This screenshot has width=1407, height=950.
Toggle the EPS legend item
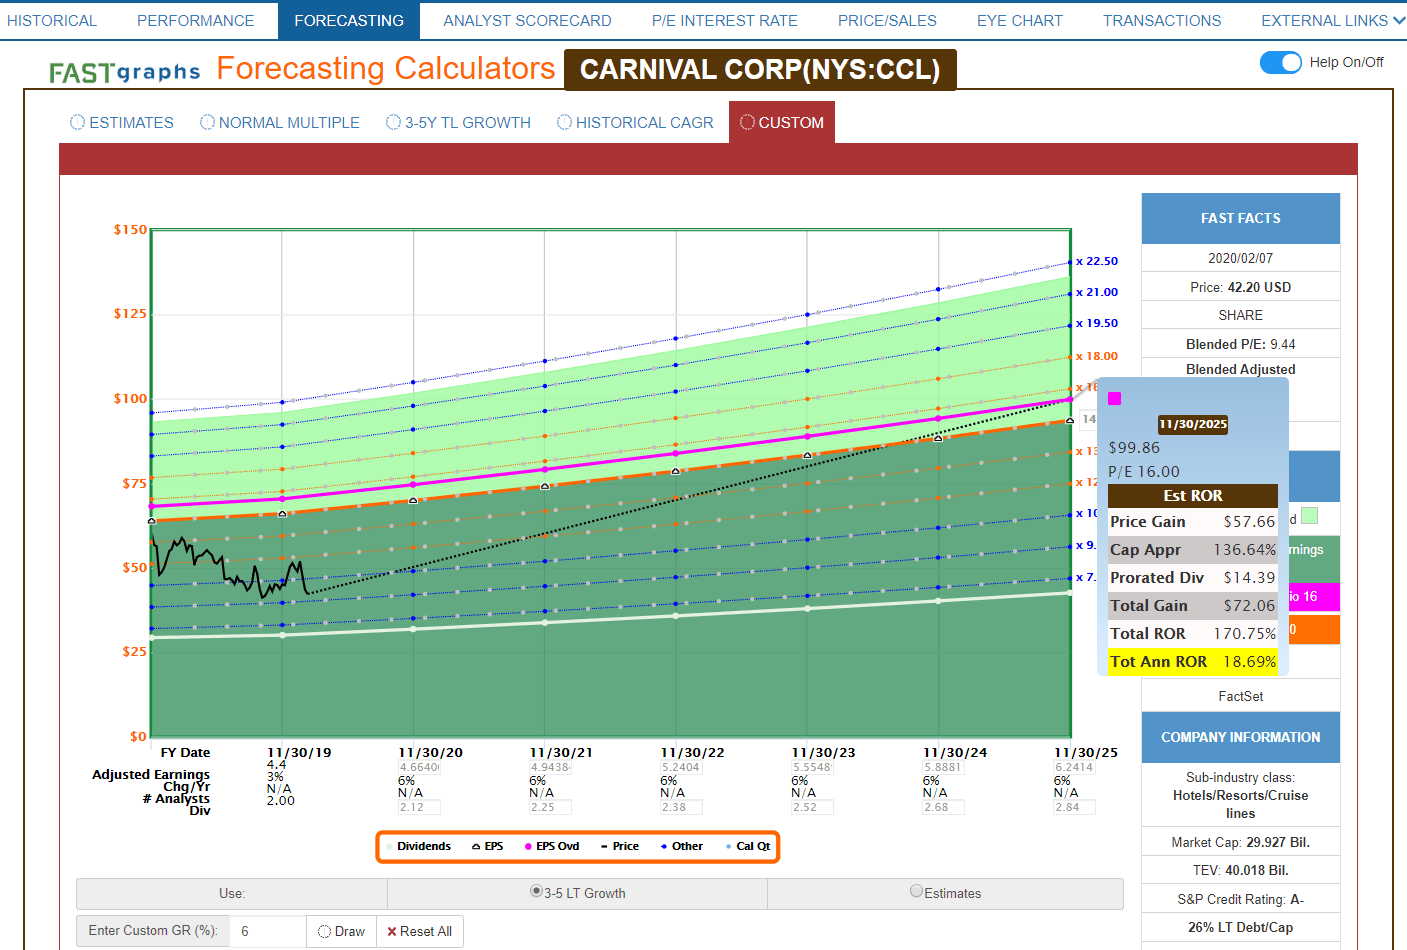[488, 846]
